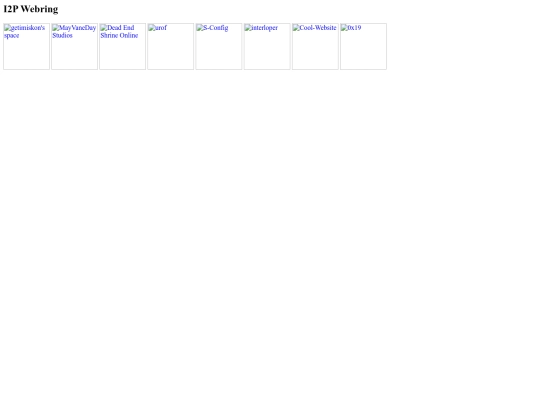
Task: Open the getimiskon's space webring link
Action: click(x=27, y=46)
